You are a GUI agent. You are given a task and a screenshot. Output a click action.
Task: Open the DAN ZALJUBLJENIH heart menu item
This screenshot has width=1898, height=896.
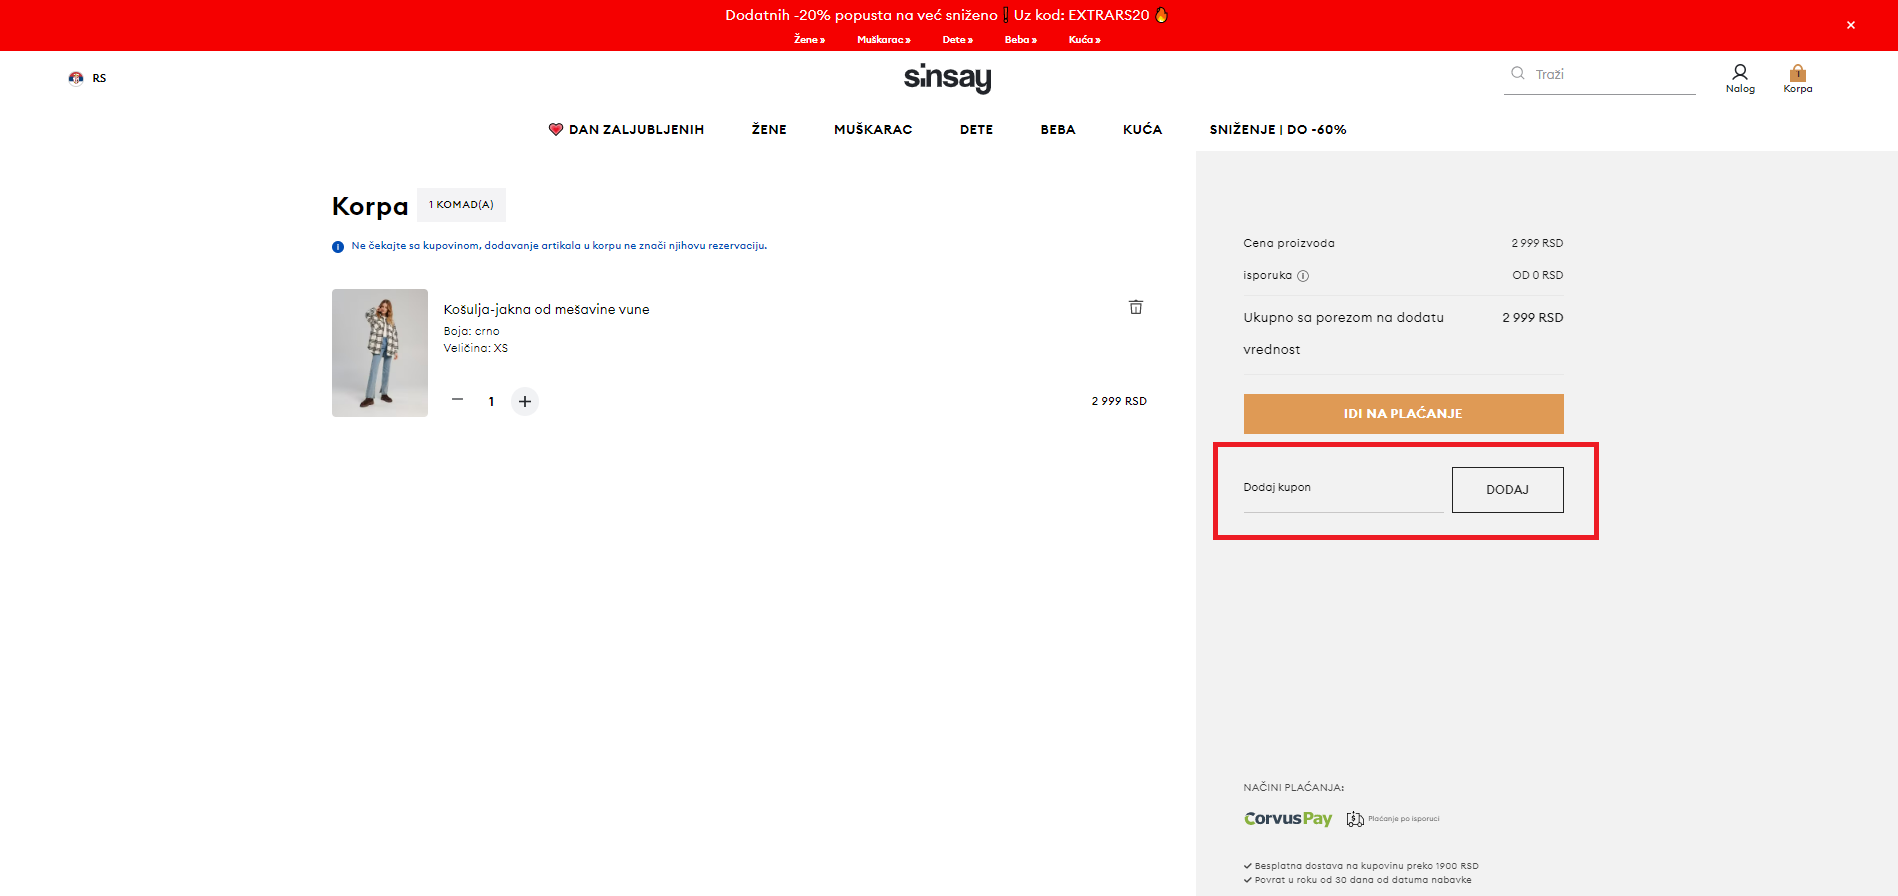[626, 130]
